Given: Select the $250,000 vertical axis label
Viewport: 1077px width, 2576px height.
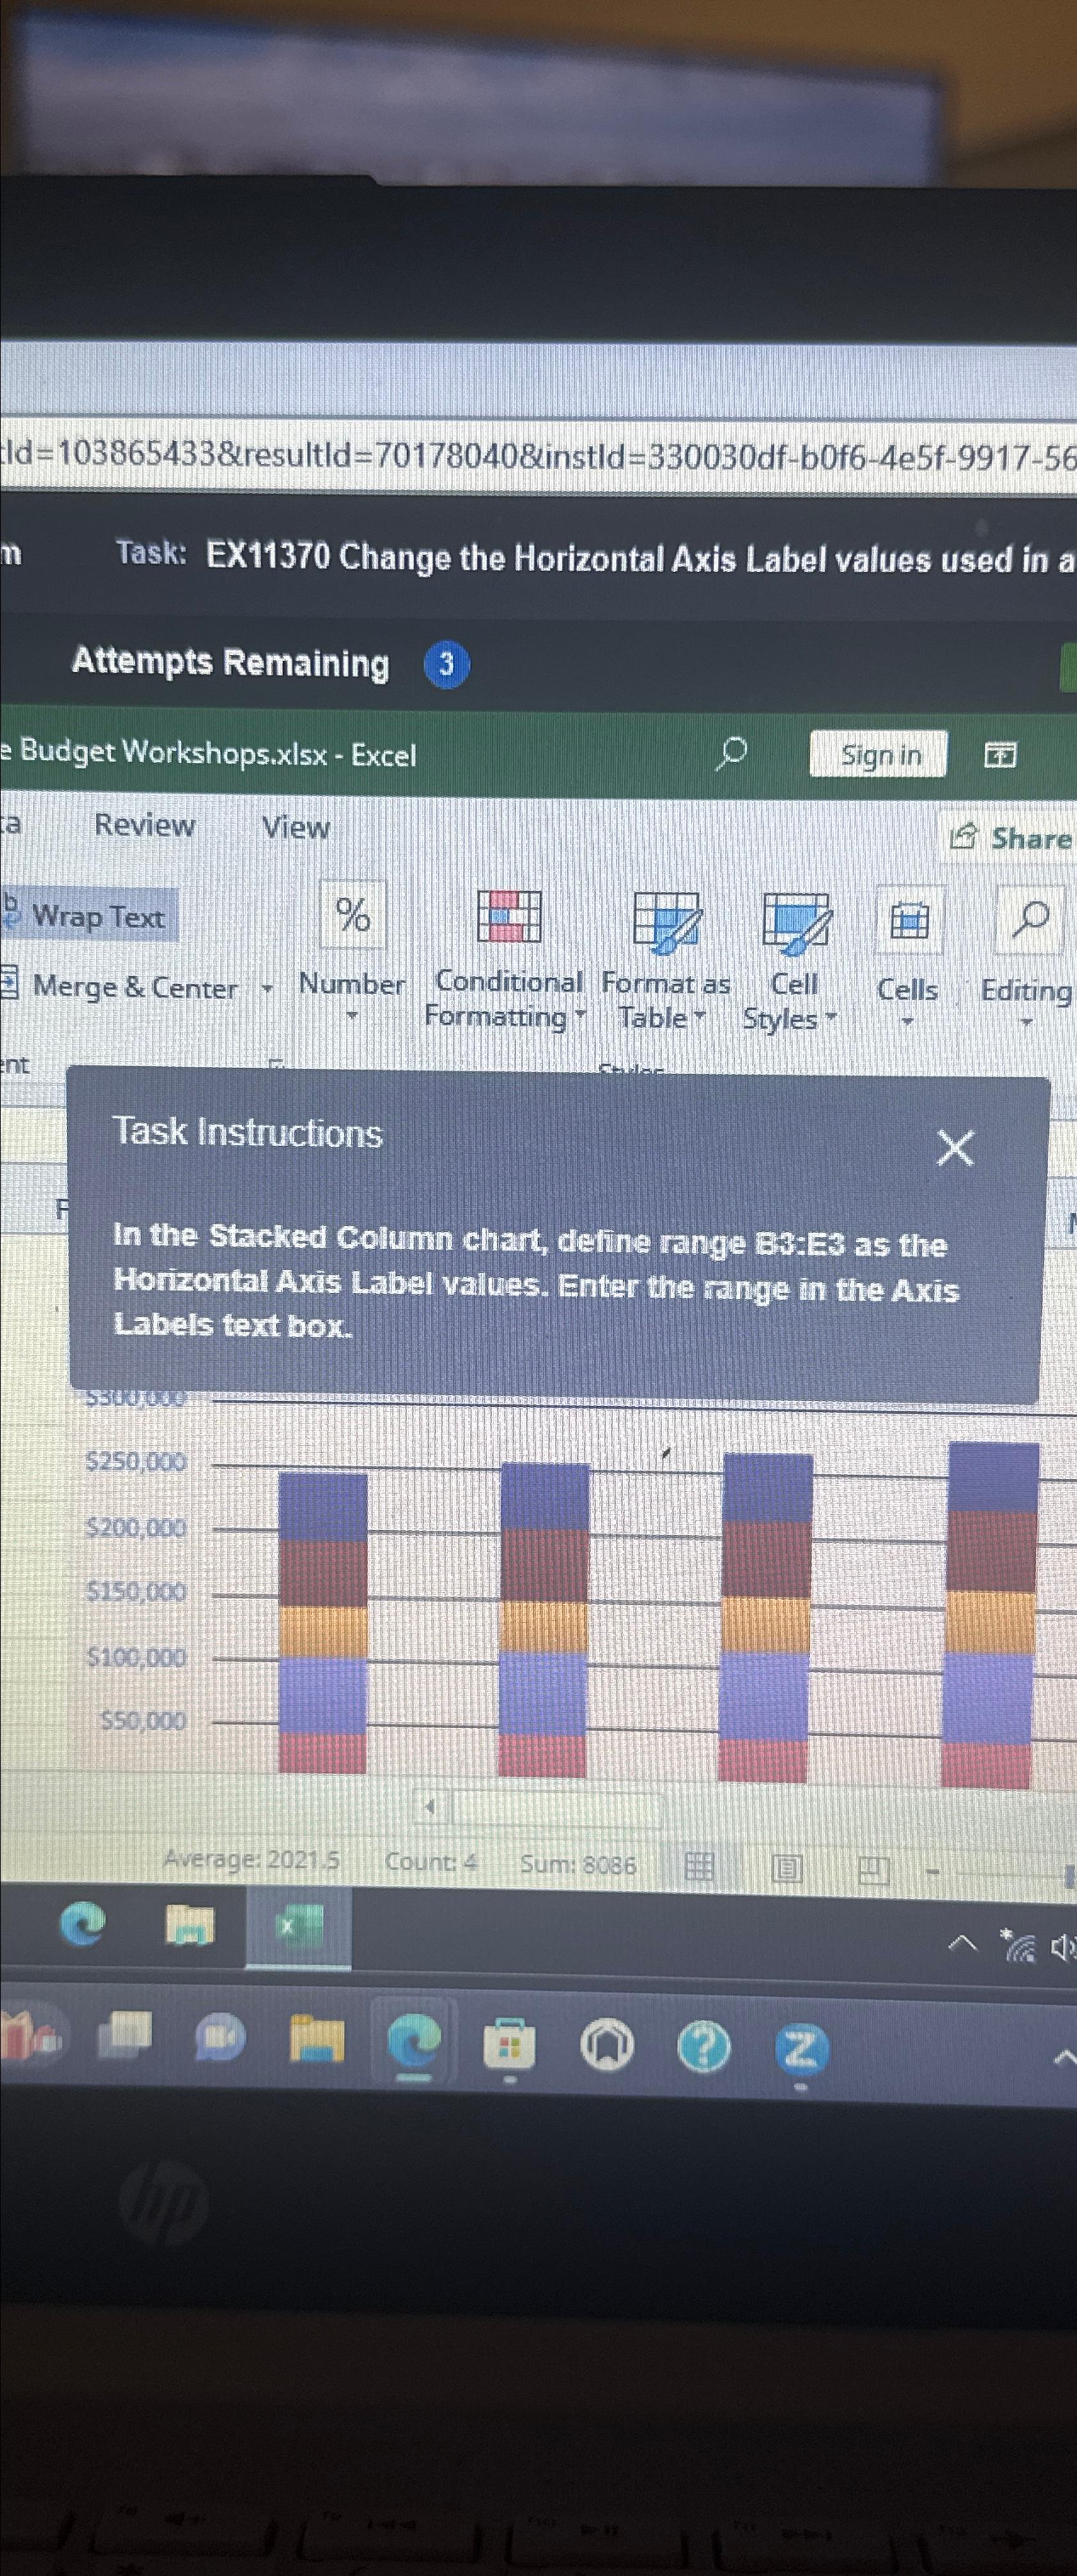Looking at the screenshot, I should tap(136, 1462).
